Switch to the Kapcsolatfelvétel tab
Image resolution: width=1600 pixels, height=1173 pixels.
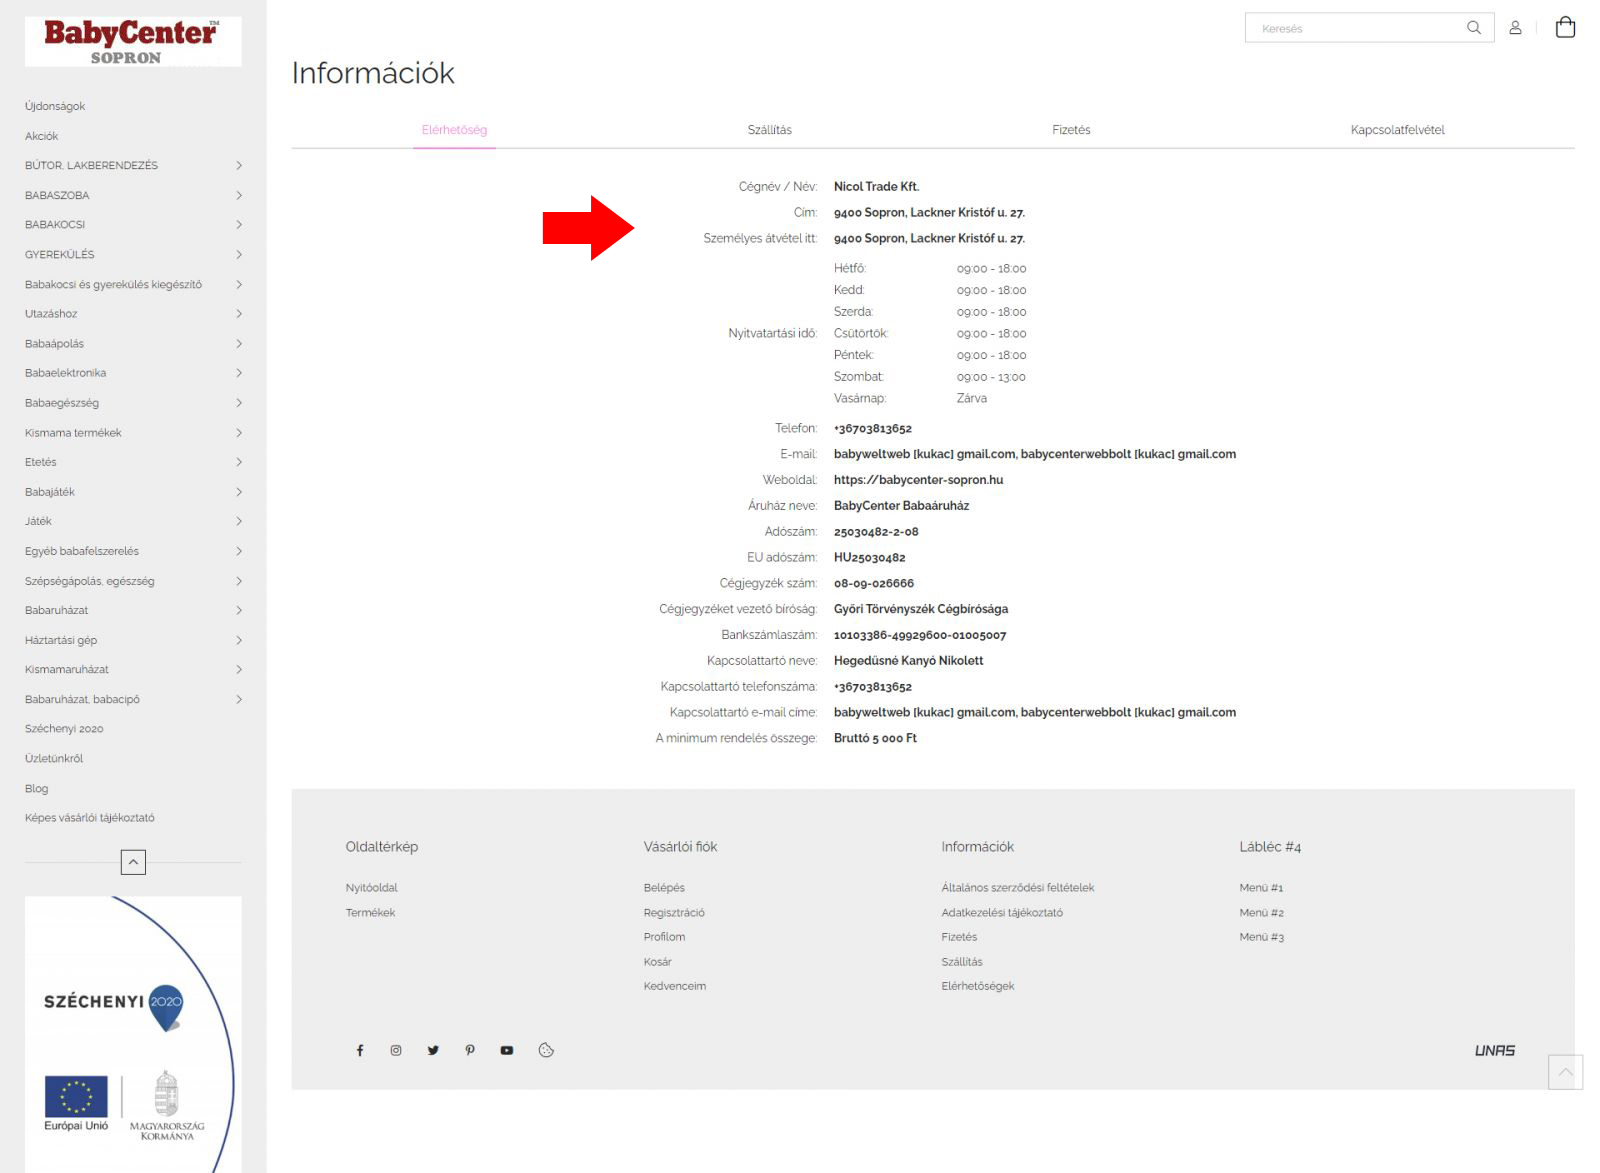click(x=1397, y=130)
